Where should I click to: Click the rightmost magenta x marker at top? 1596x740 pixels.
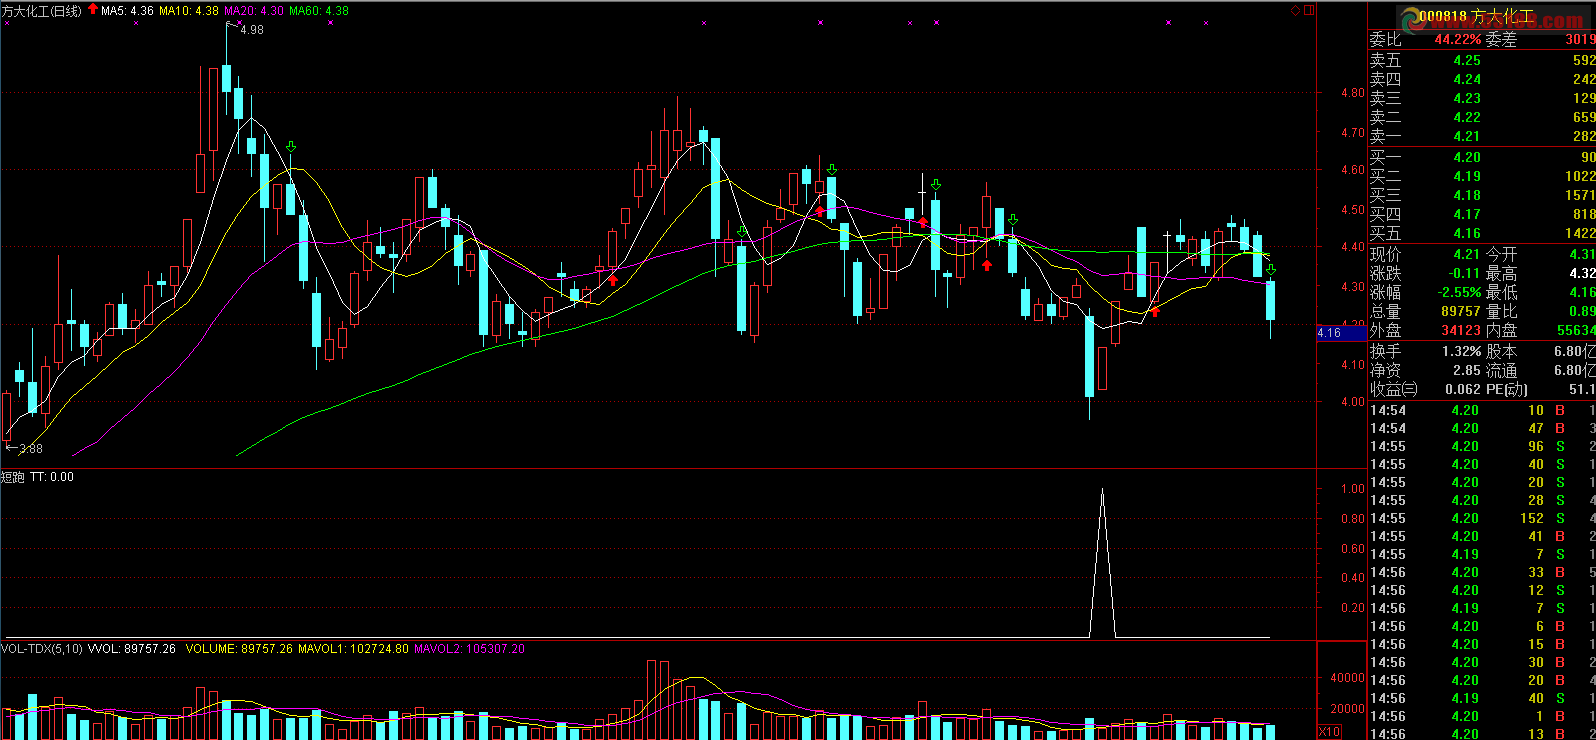click(1206, 22)
